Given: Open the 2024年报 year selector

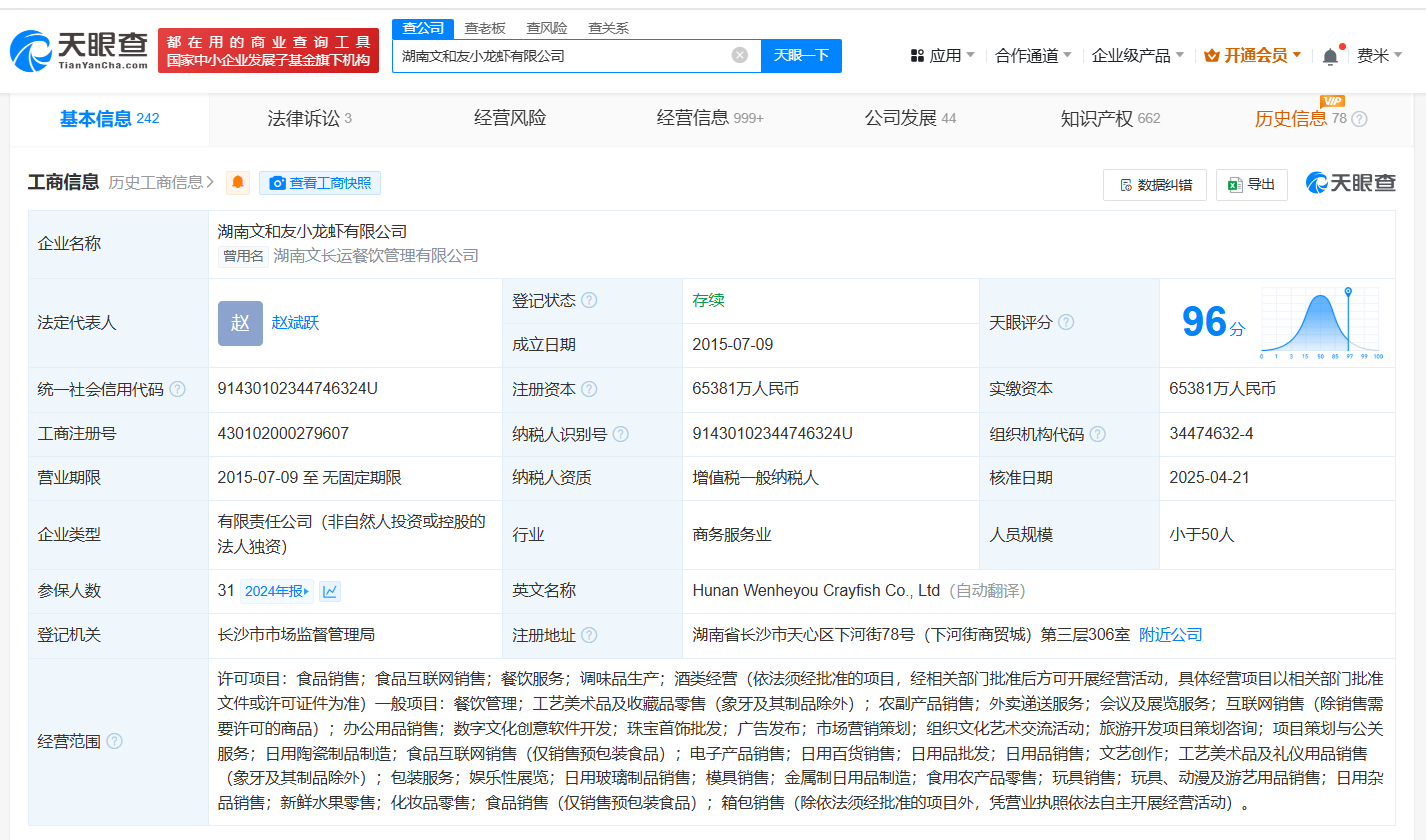Looking at the screenshot, I should tap(276, 591).
